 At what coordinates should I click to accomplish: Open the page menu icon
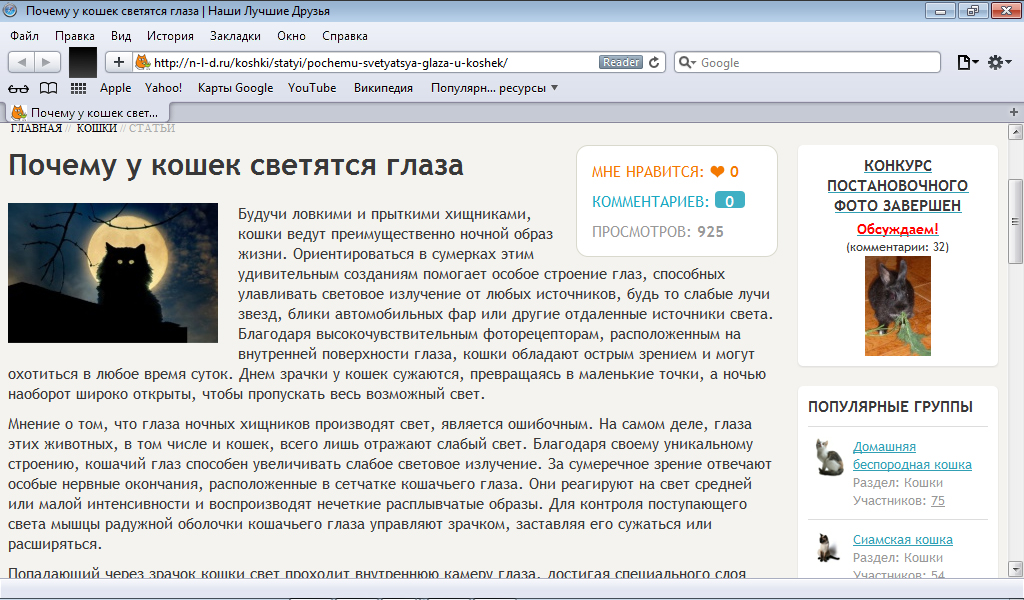[967, 62]
